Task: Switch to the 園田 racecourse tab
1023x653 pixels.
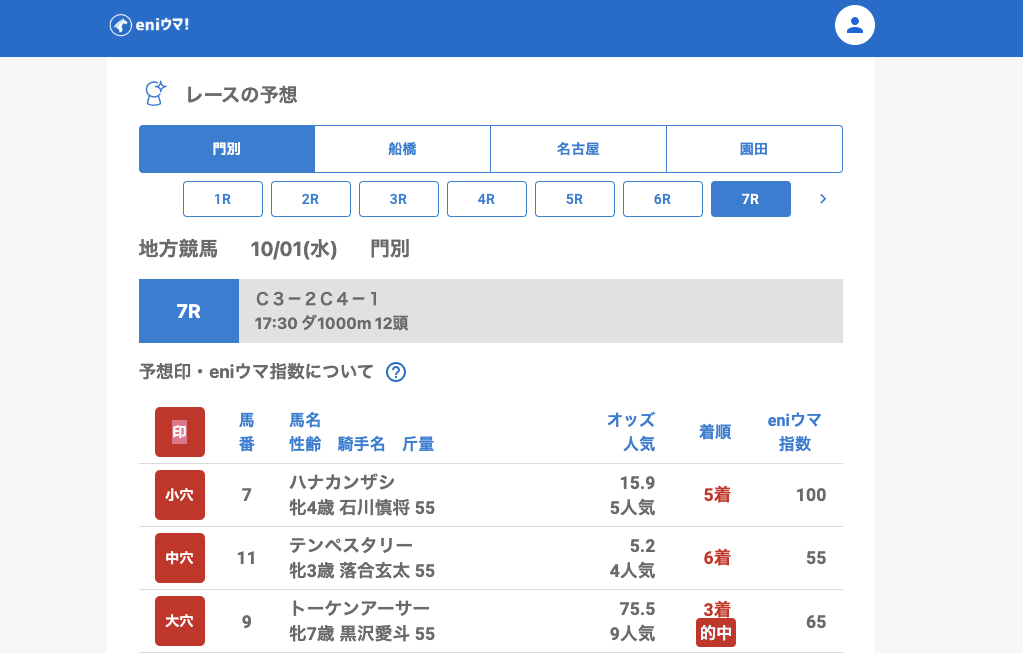Action: point(754,149)
